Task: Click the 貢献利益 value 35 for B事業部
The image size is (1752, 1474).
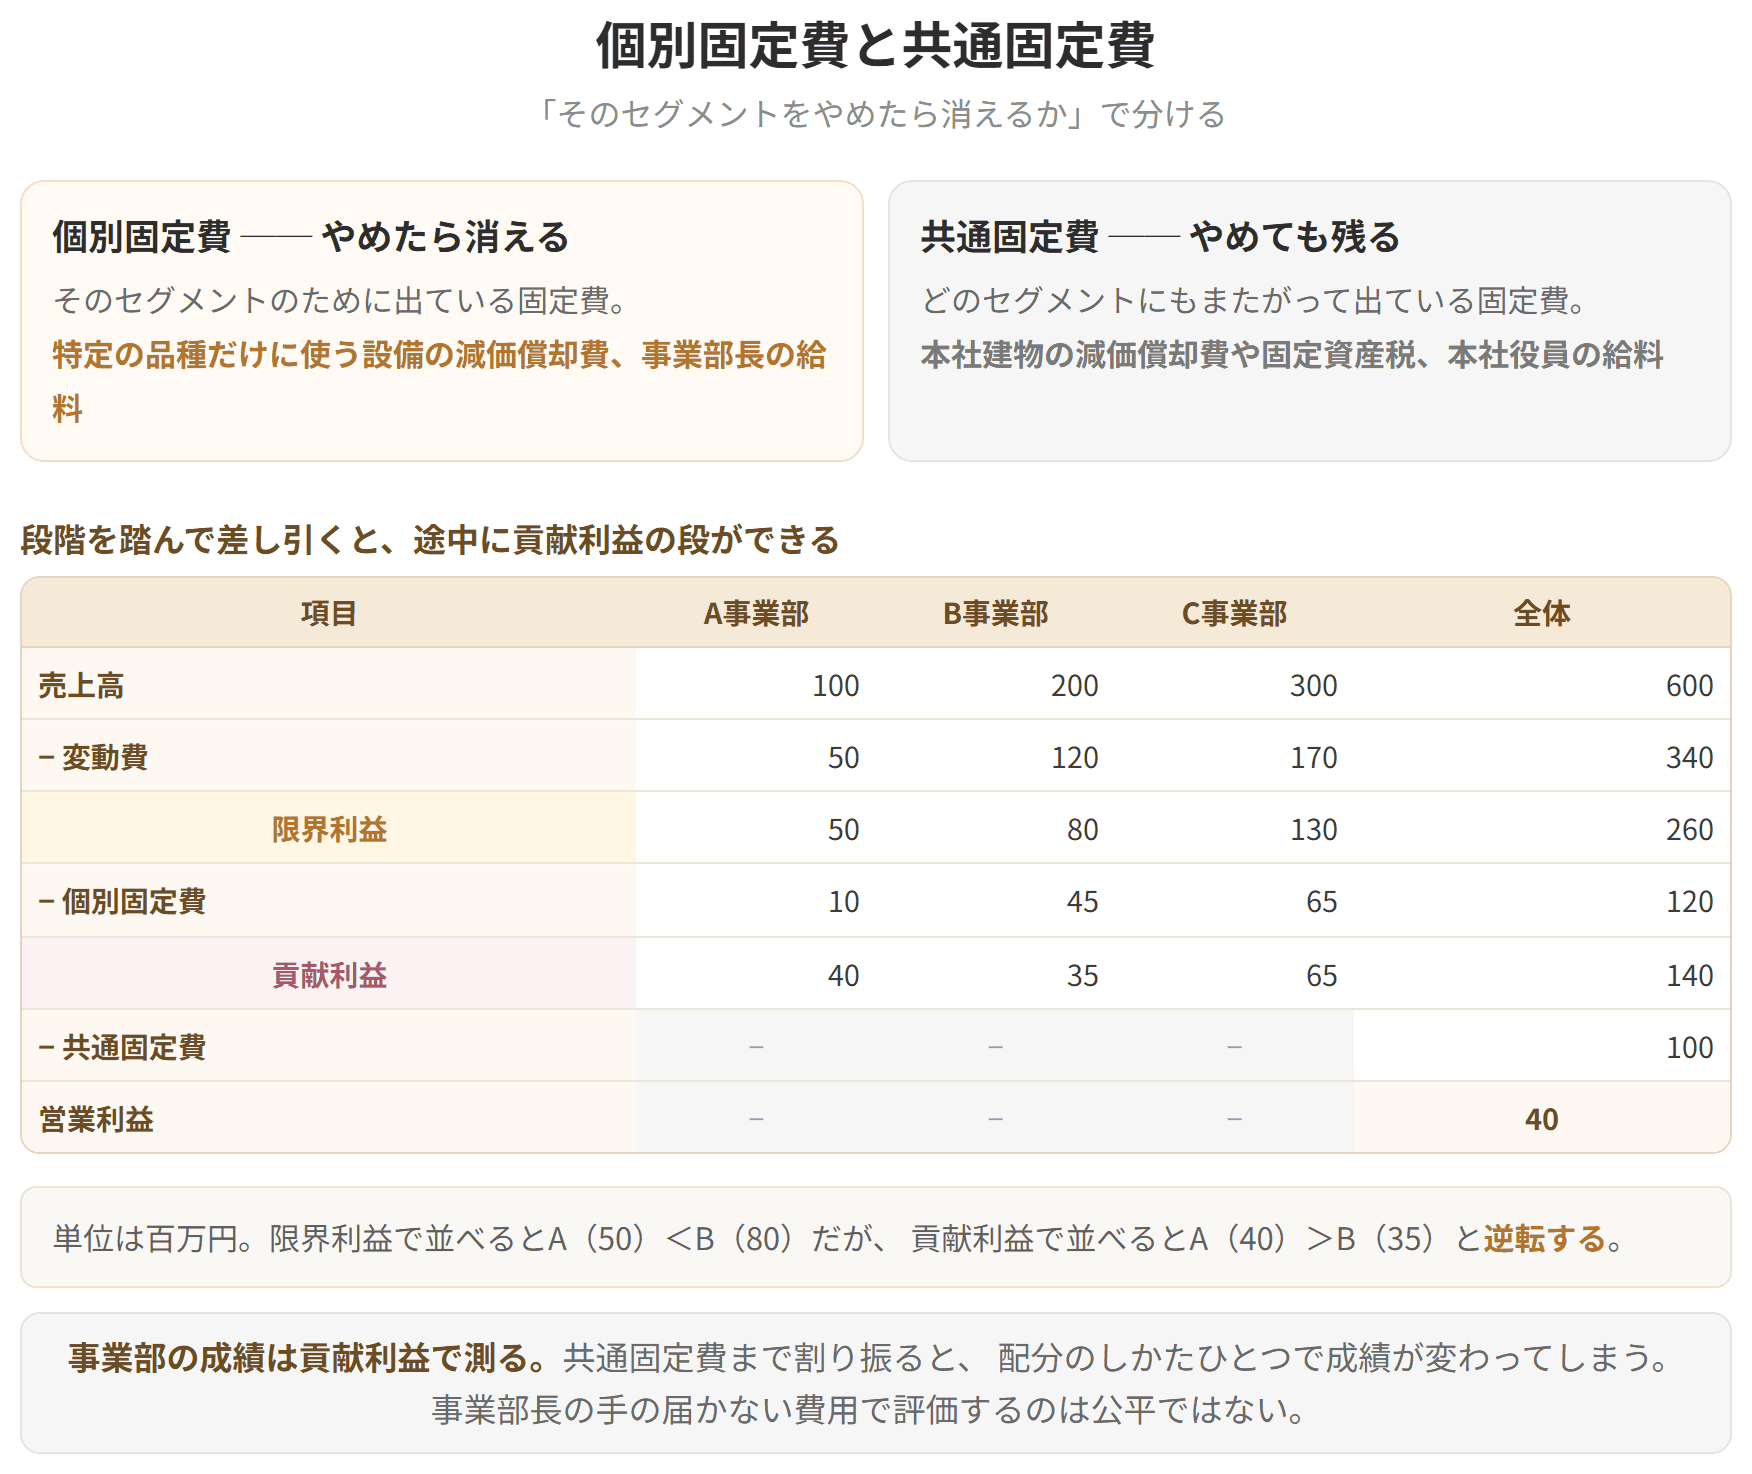Action: 1082,975
